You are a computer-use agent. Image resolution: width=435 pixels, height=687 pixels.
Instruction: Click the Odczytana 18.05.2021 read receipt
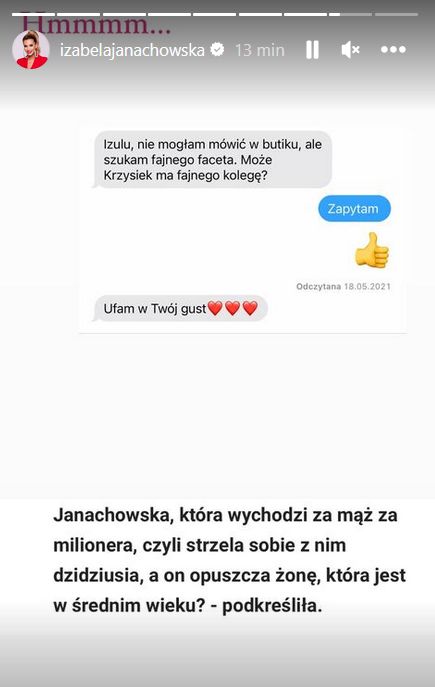pos(343,287)
